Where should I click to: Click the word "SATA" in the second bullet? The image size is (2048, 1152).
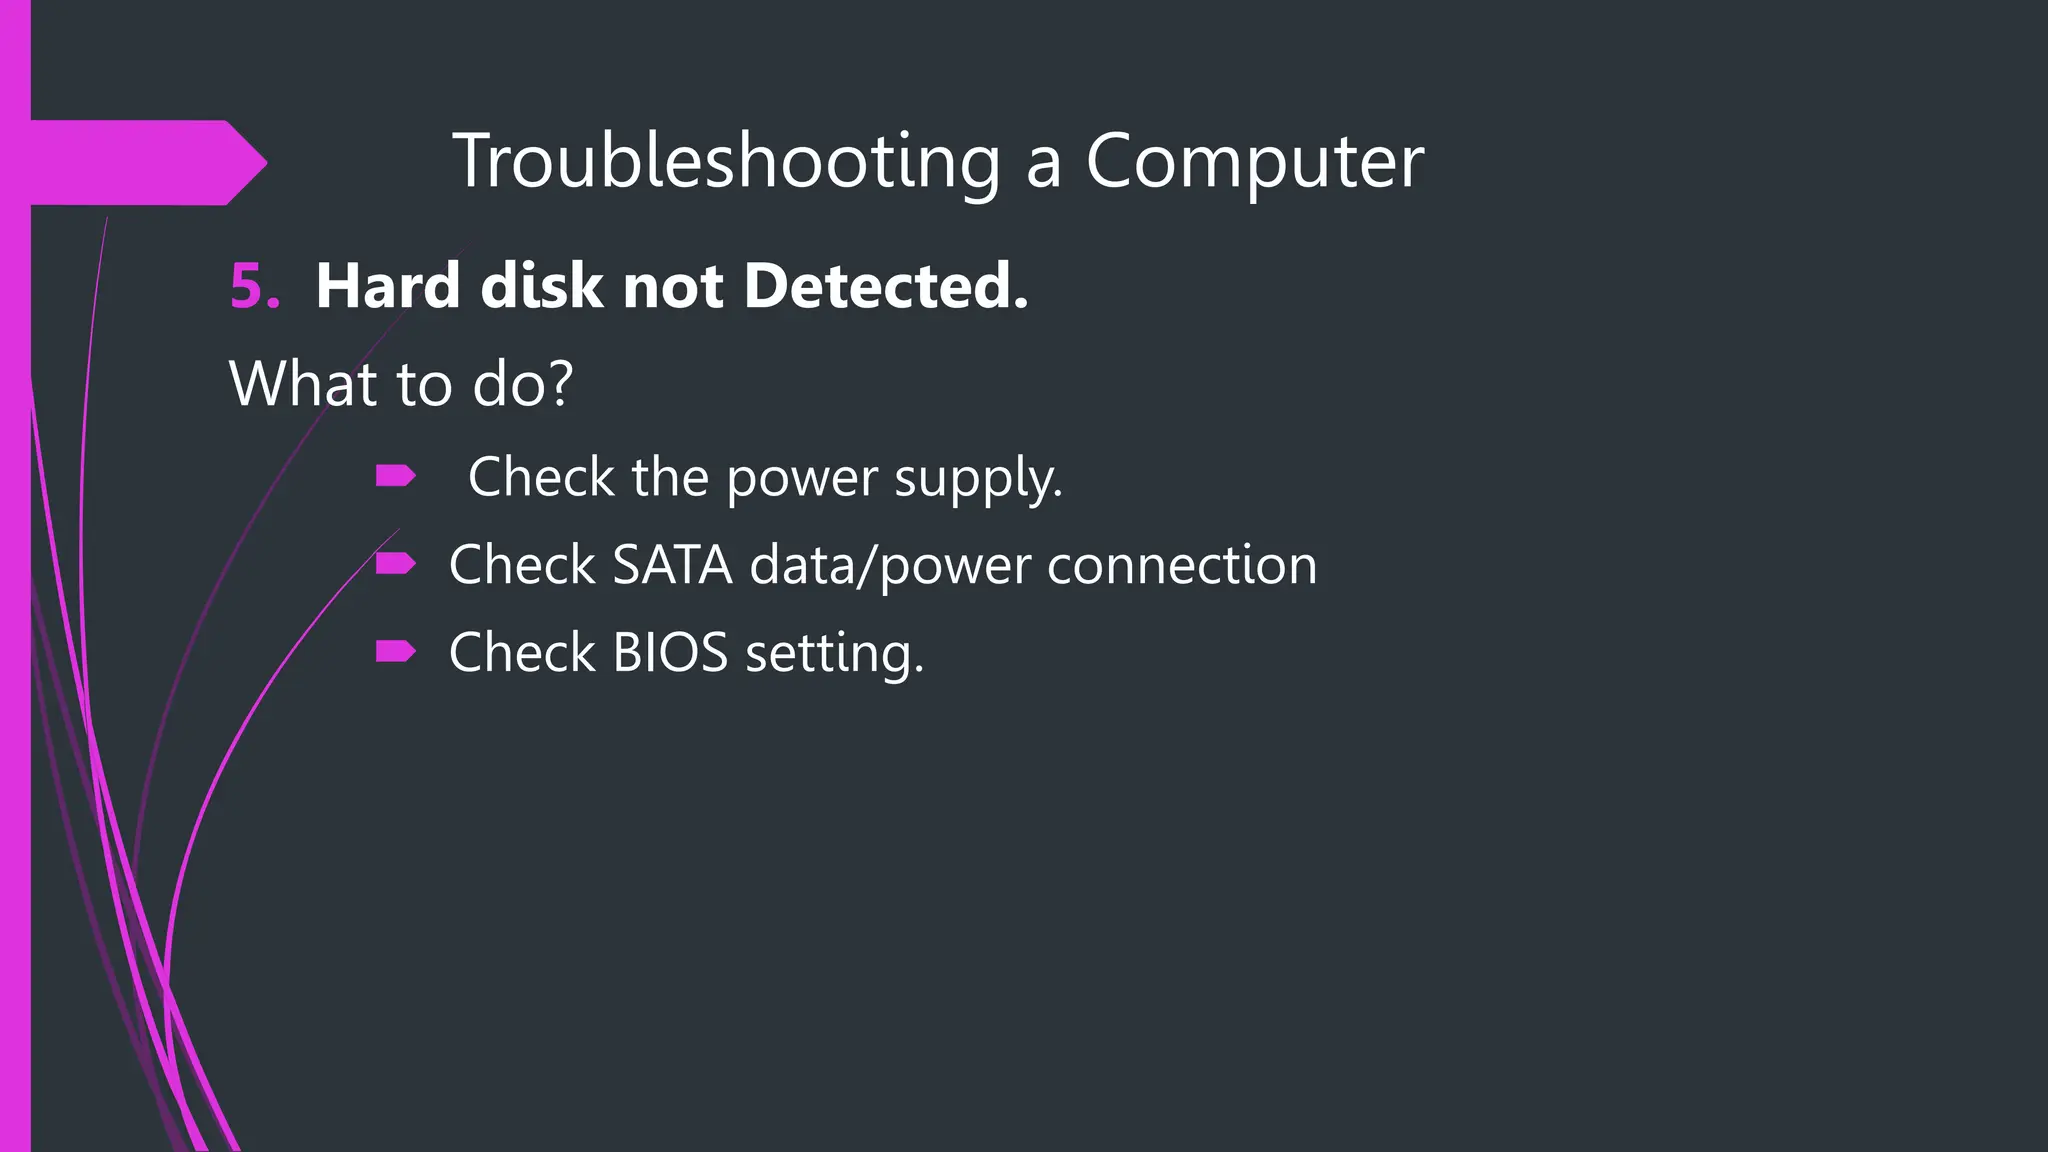[x=672, y=565]
